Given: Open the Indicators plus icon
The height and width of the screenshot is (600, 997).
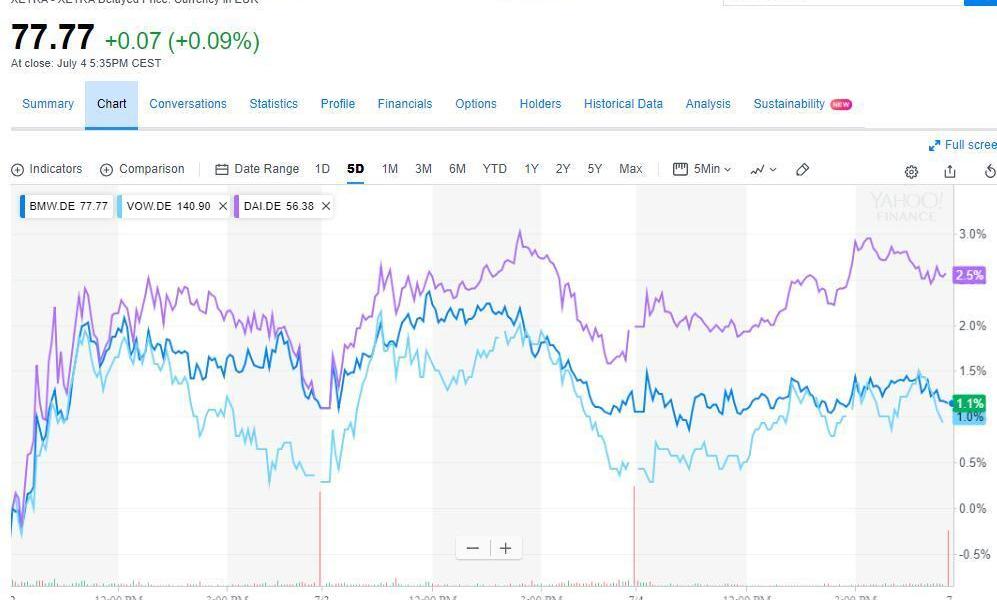Looking at the screenshot, I should click(x=17, y=170).
